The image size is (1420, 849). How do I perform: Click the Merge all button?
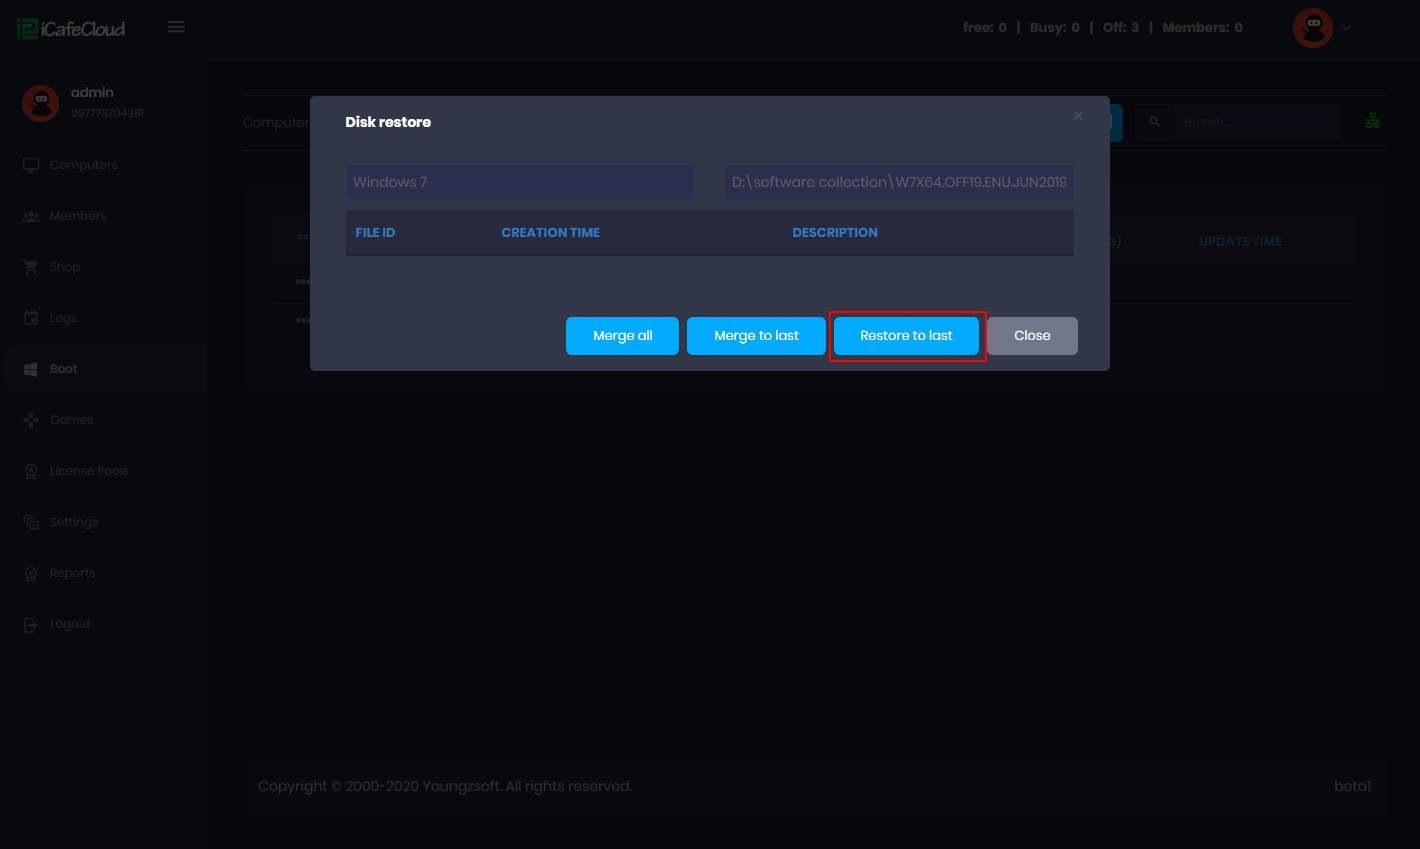pos(622,336)
